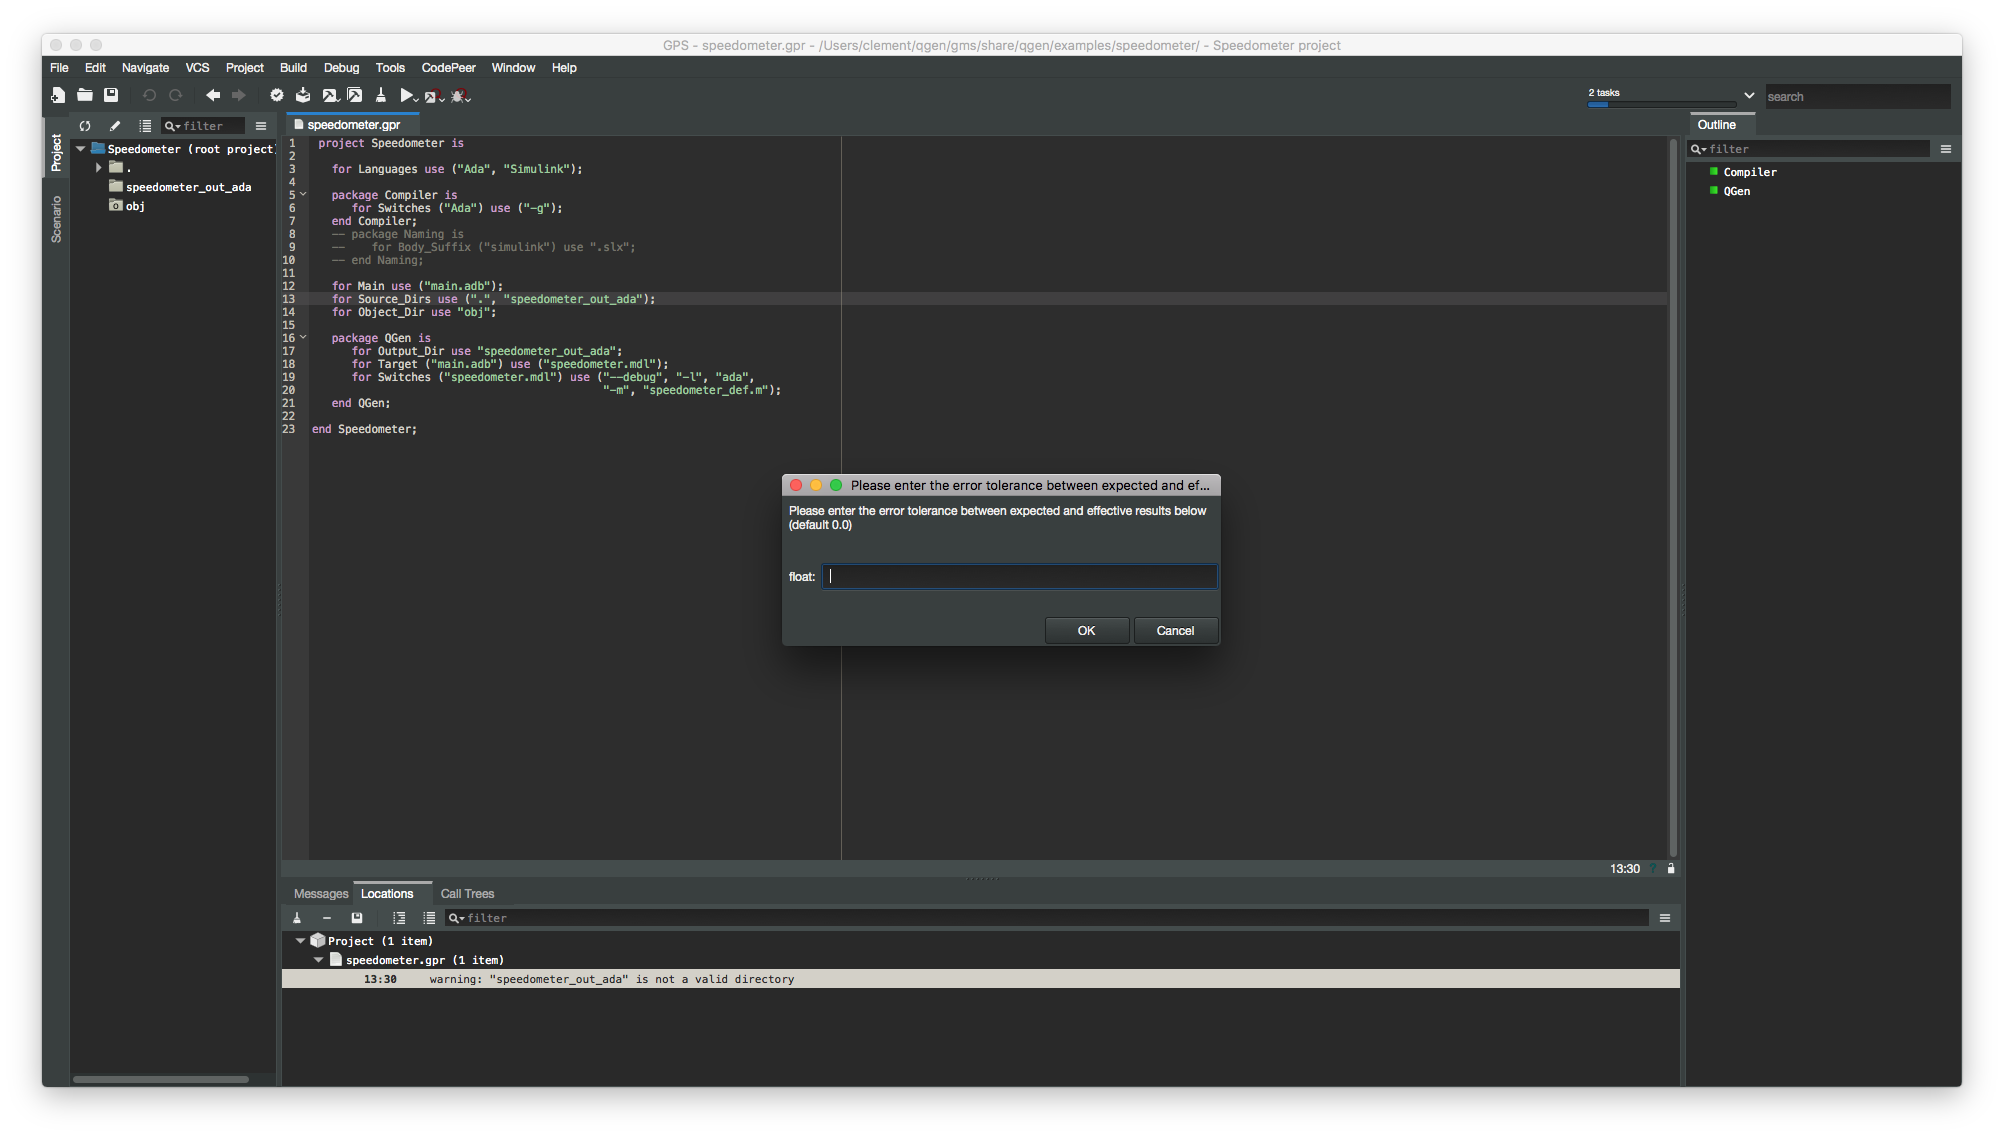Open the Project filter search options dropdown
The image size is (2004, 1137).
(173, 126)
